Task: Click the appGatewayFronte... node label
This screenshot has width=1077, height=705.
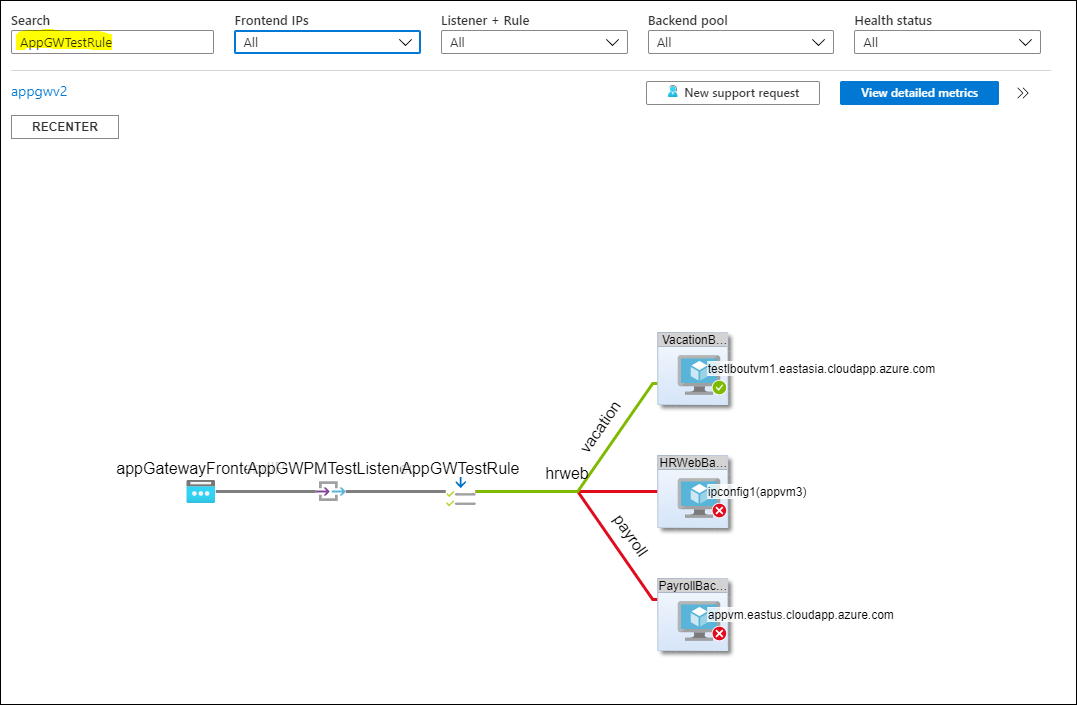Action: pos(181,469)
